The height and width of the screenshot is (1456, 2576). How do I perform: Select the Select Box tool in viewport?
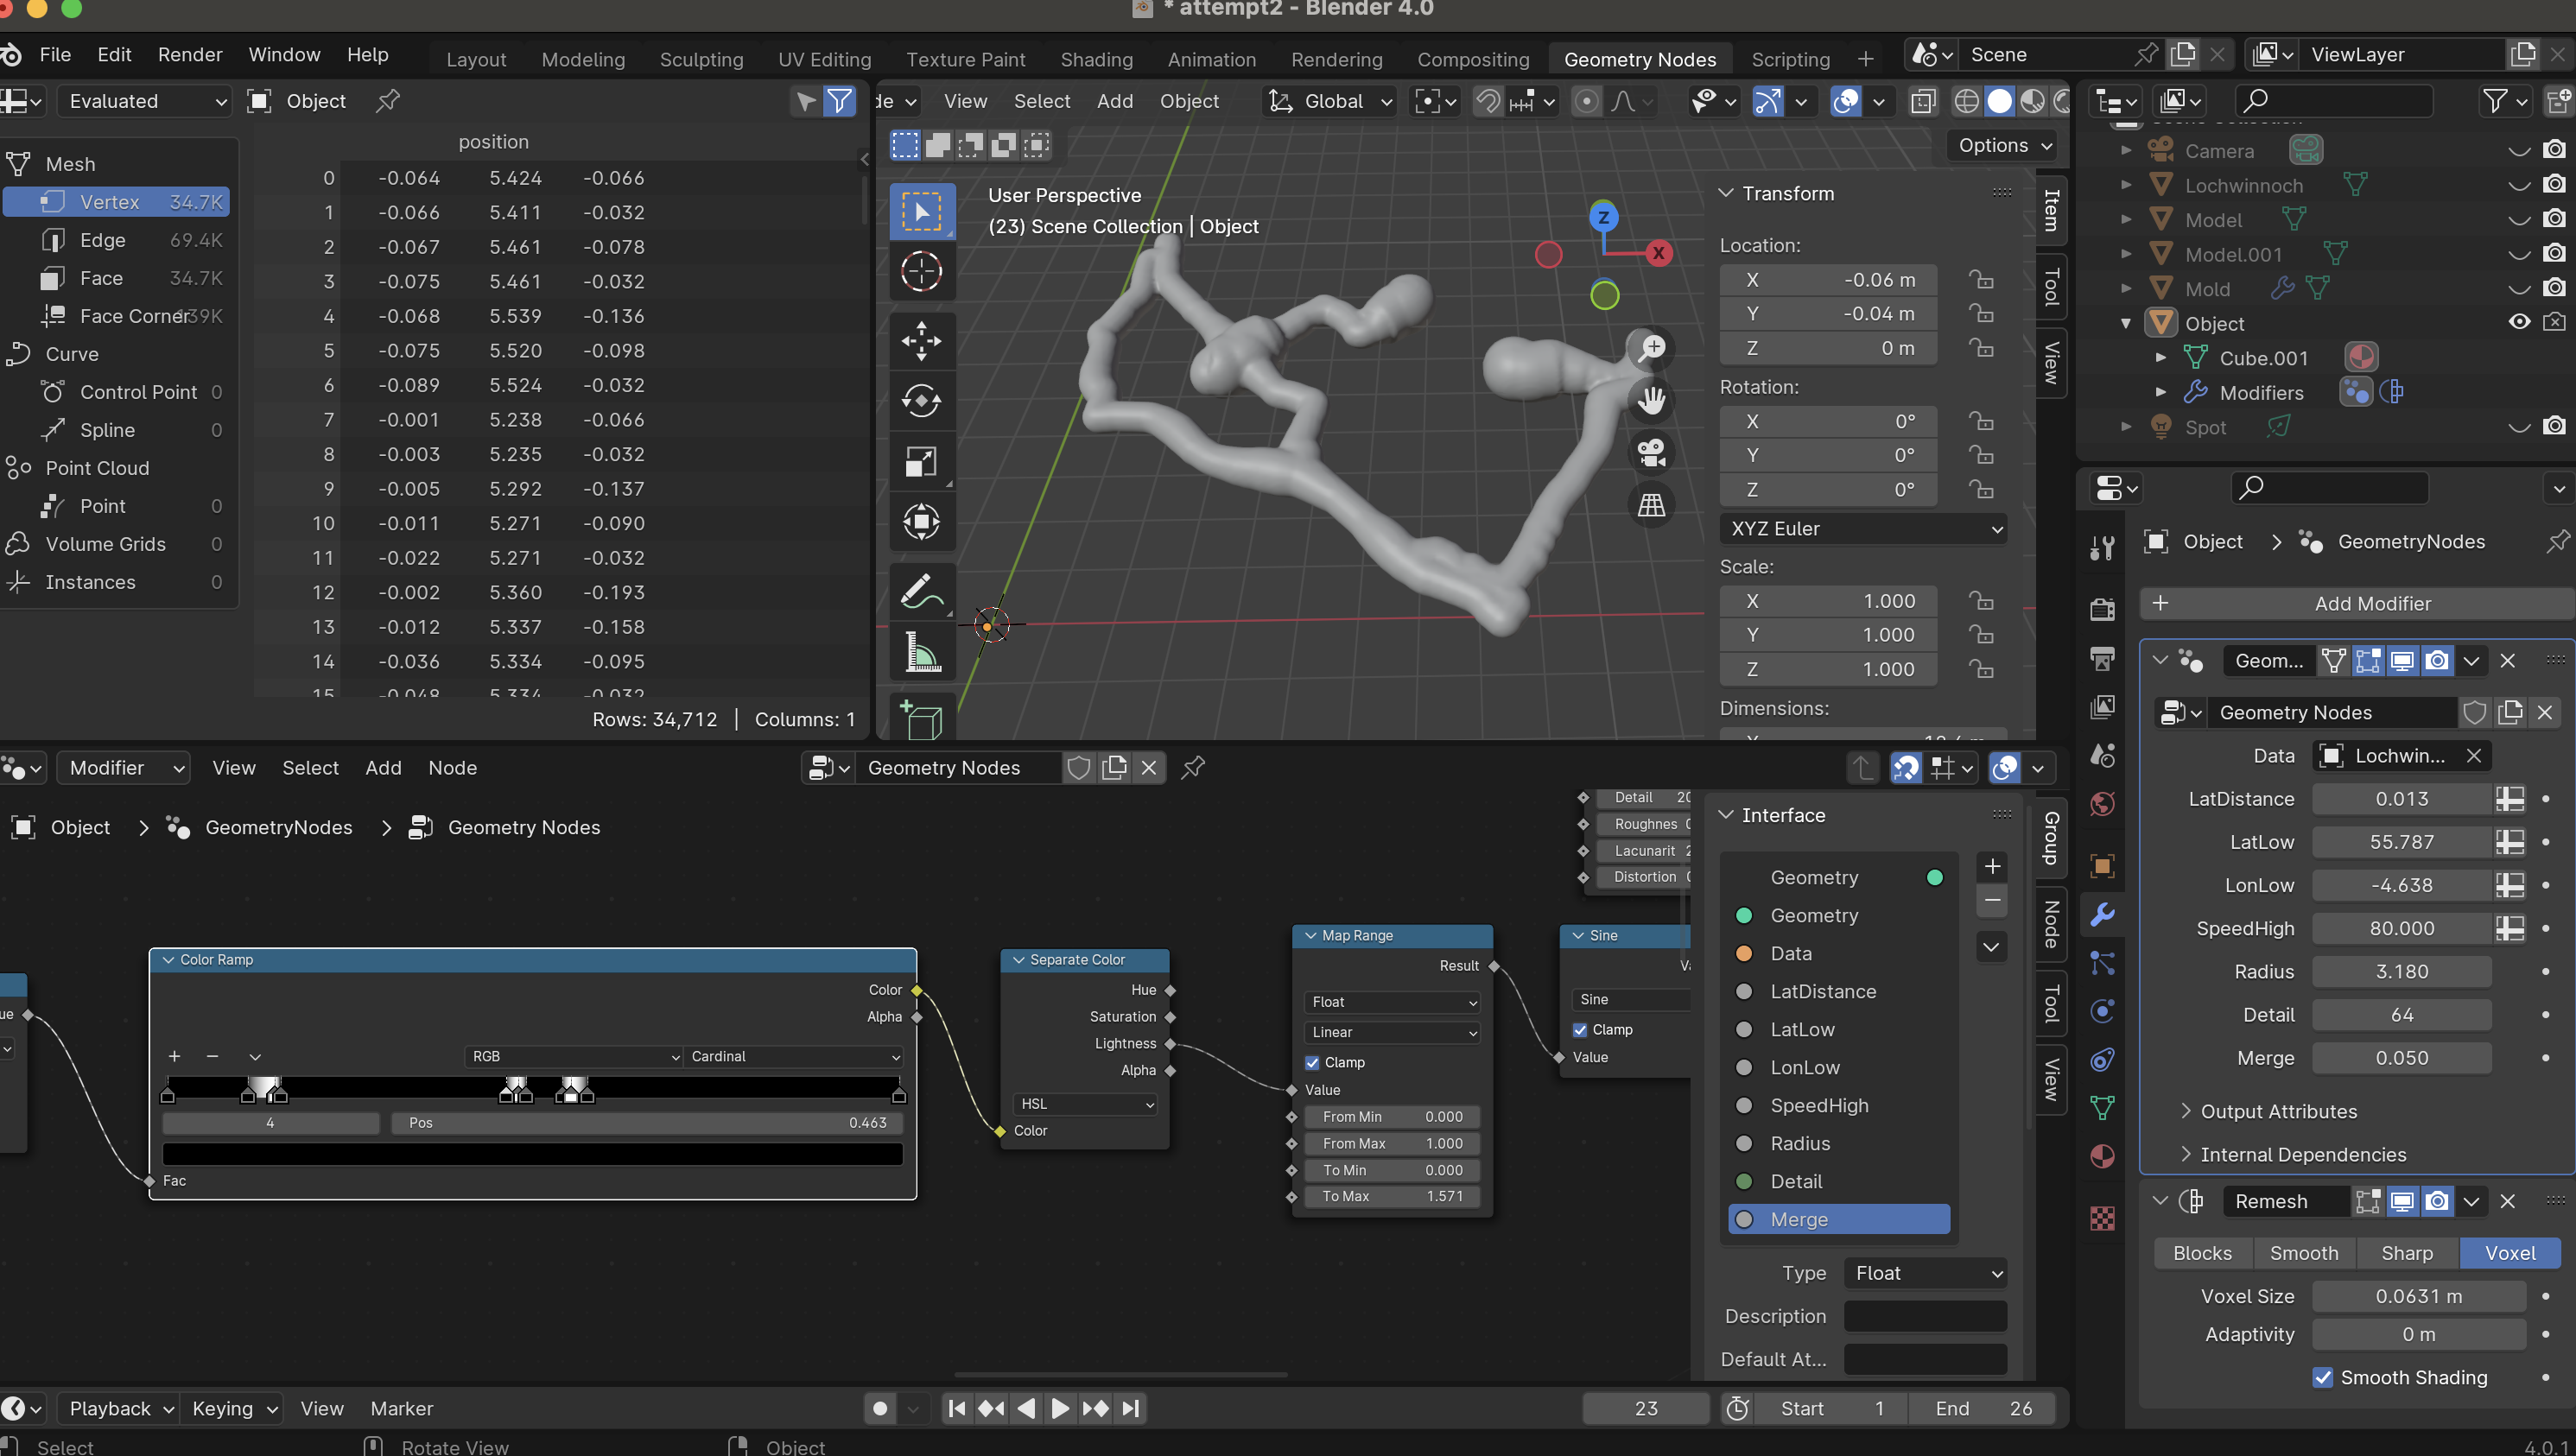click(x=921, y=211)
